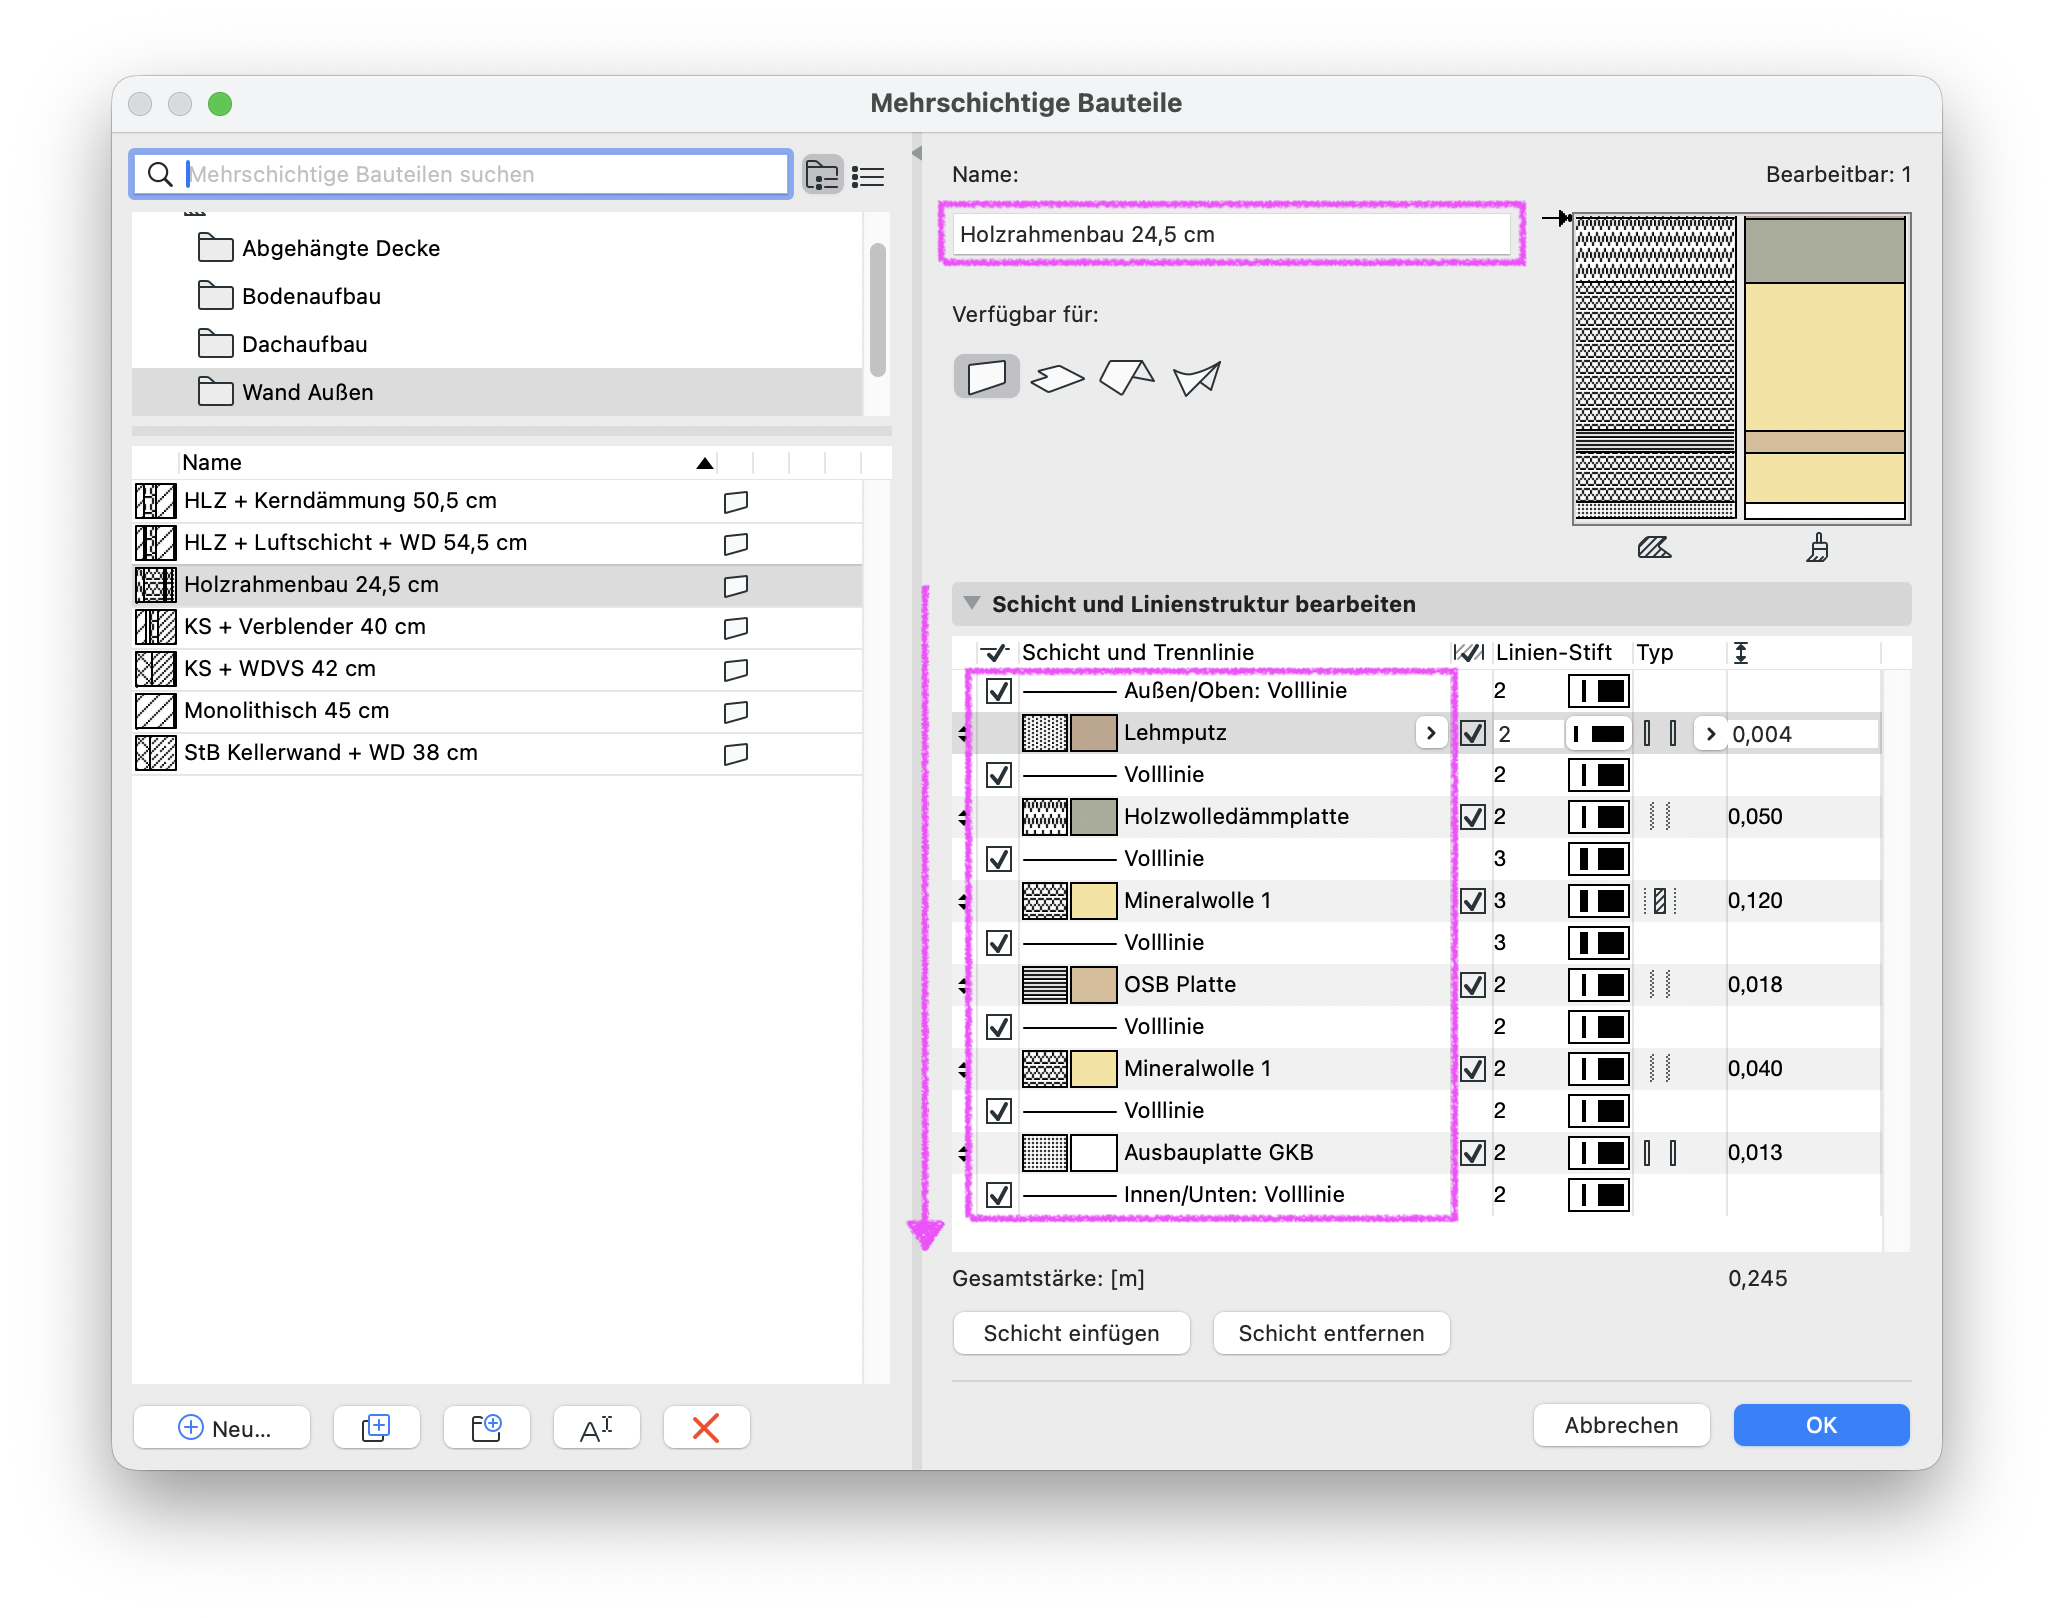Open the Lehmputz layer type chevron
The image size is (2054, 1618).
coord(1711,734)
